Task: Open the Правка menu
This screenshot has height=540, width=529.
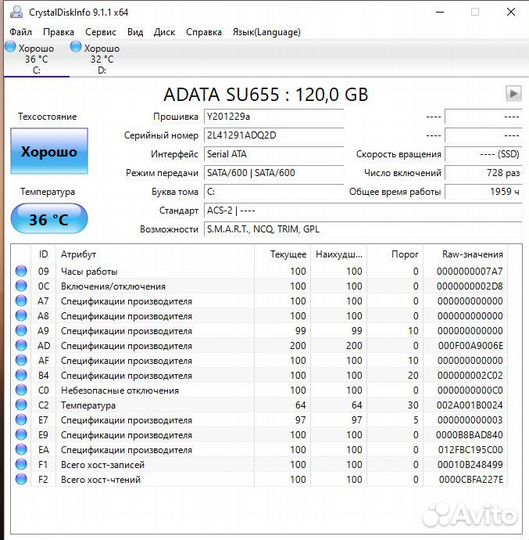Action: (x=59, y=32)
